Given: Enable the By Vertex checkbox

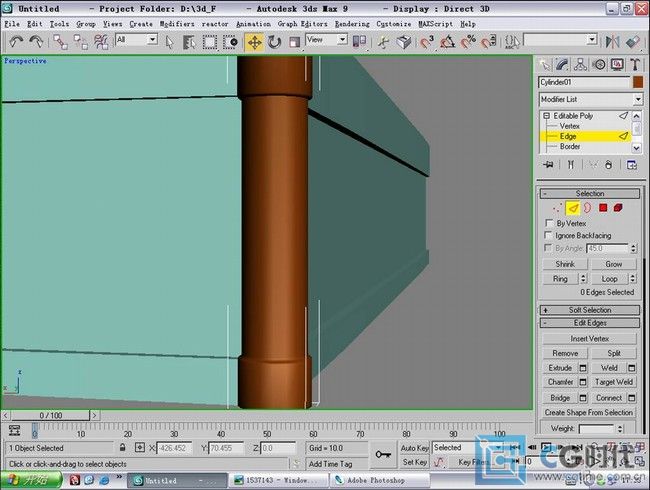Looking at the screenshot, I should click(x=549, y=223).
